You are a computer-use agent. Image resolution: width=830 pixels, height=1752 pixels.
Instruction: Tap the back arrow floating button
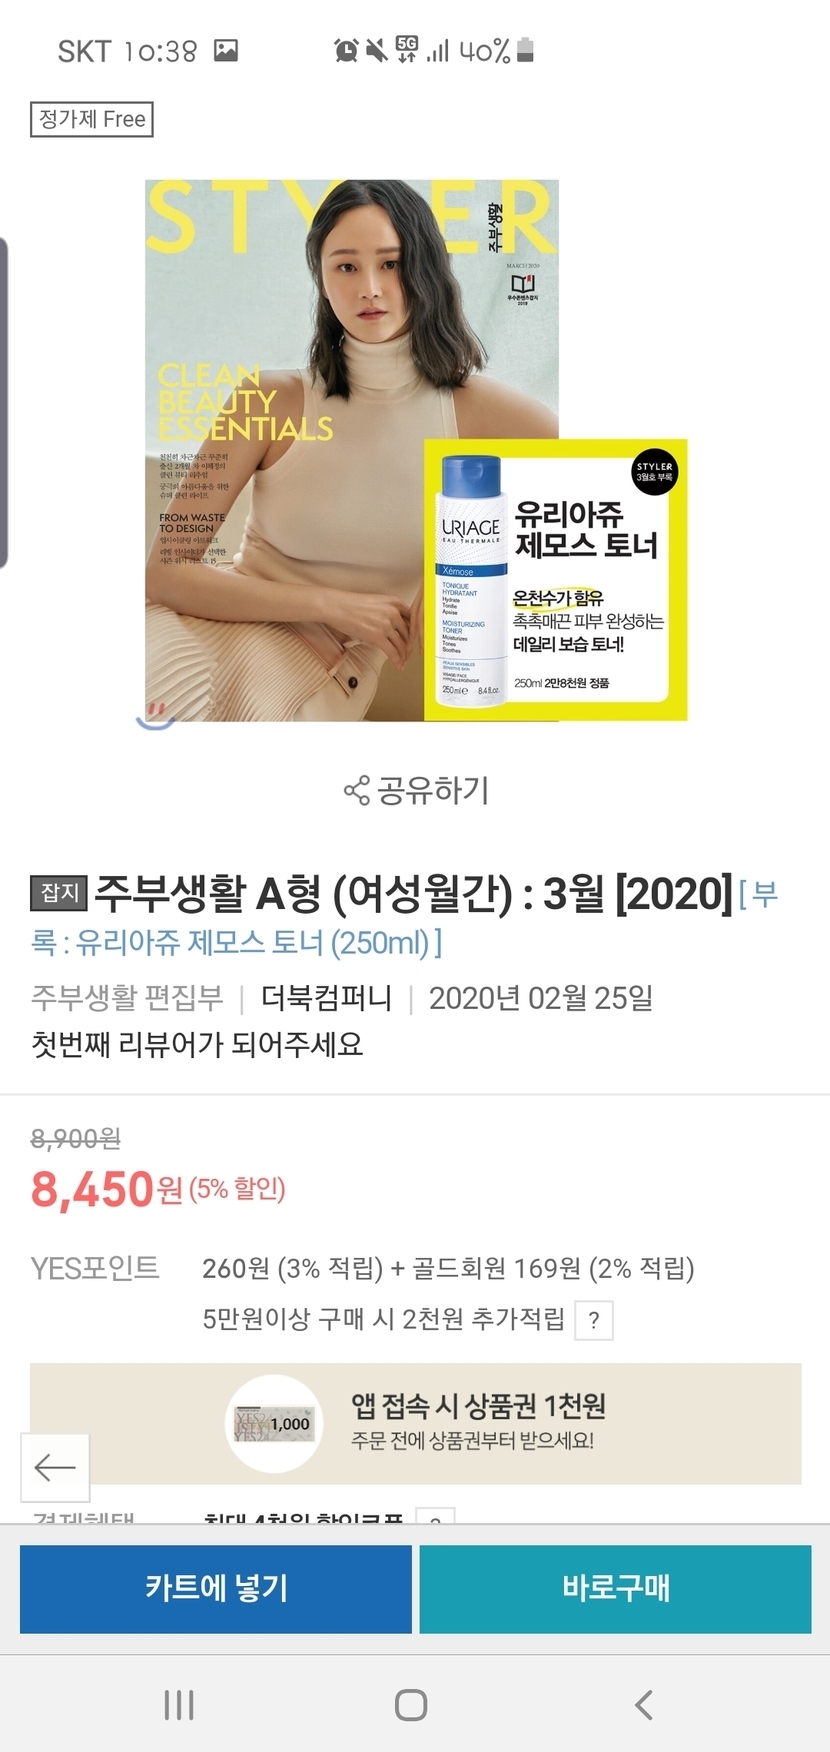(55, 1467)
